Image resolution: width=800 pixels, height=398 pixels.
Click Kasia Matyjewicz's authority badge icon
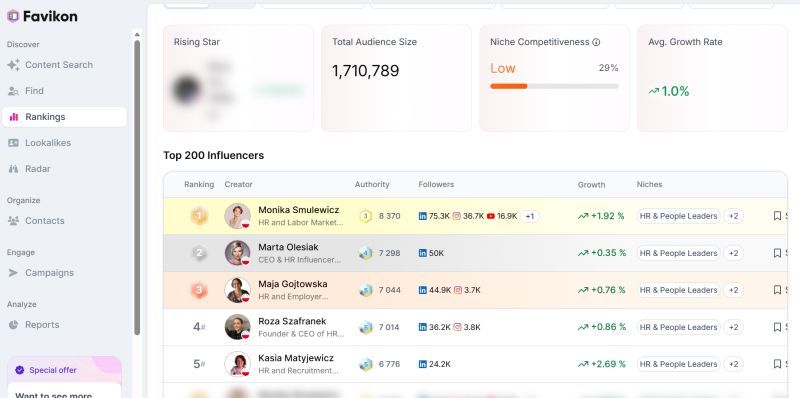[x=365, y=364]
